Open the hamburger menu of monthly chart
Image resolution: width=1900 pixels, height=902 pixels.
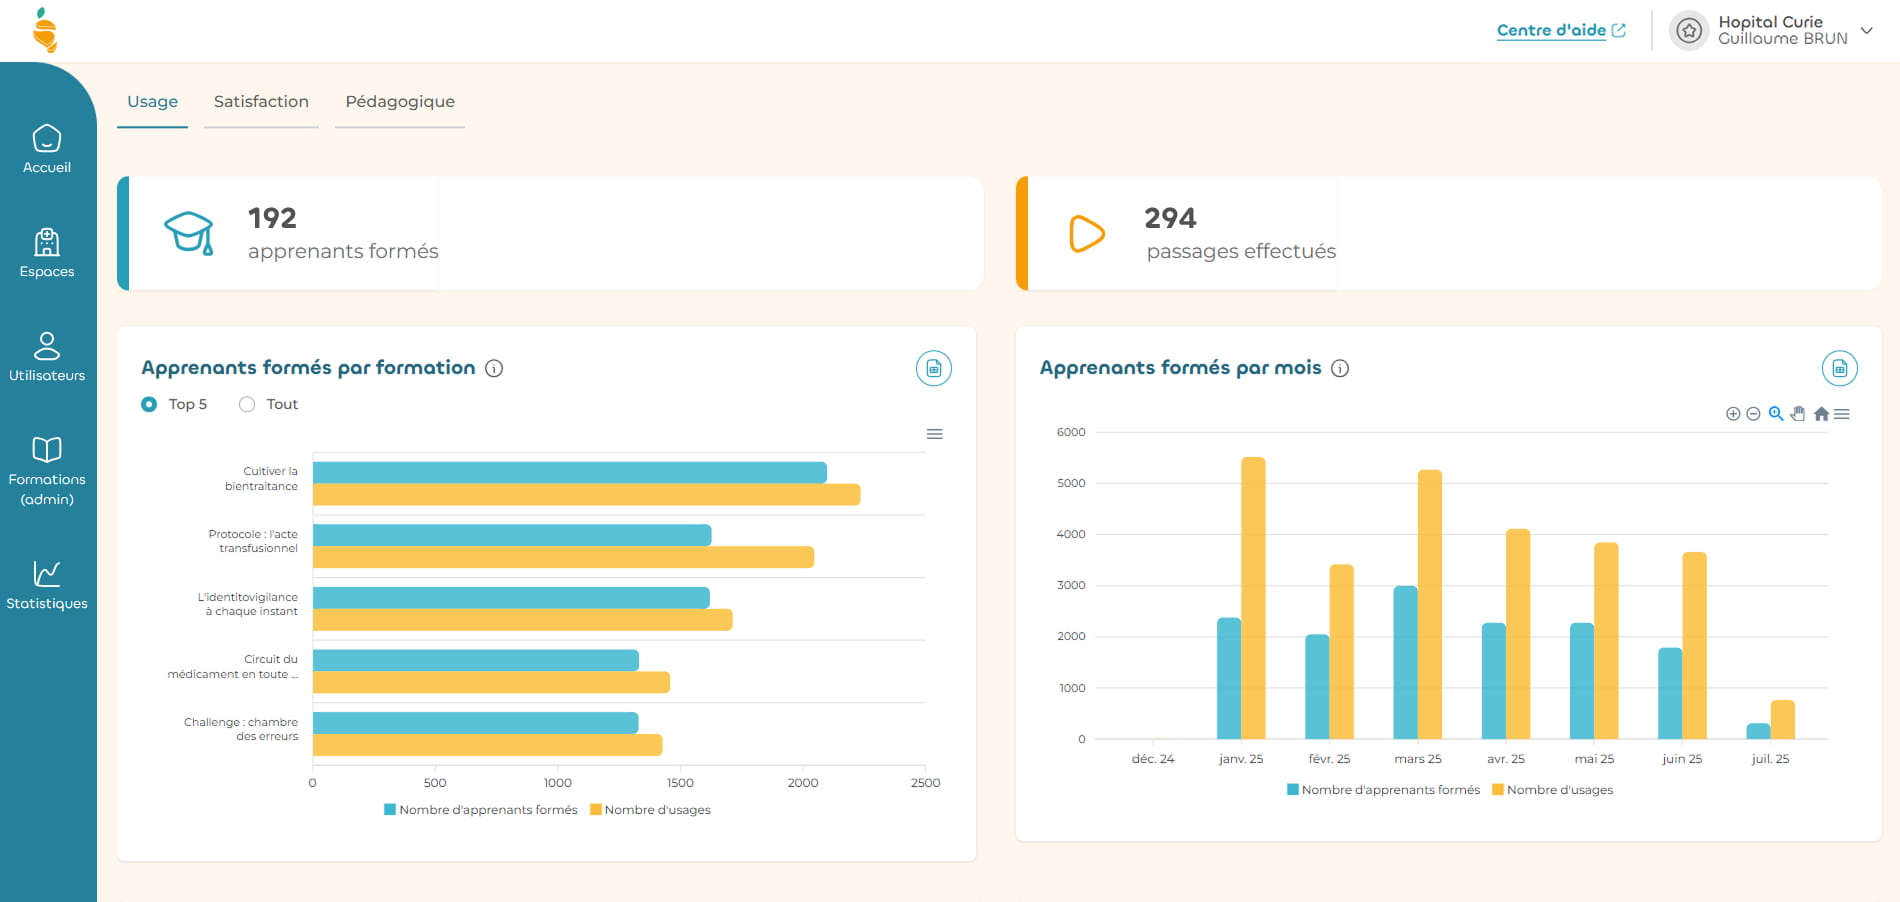[x=1842, y=414]
